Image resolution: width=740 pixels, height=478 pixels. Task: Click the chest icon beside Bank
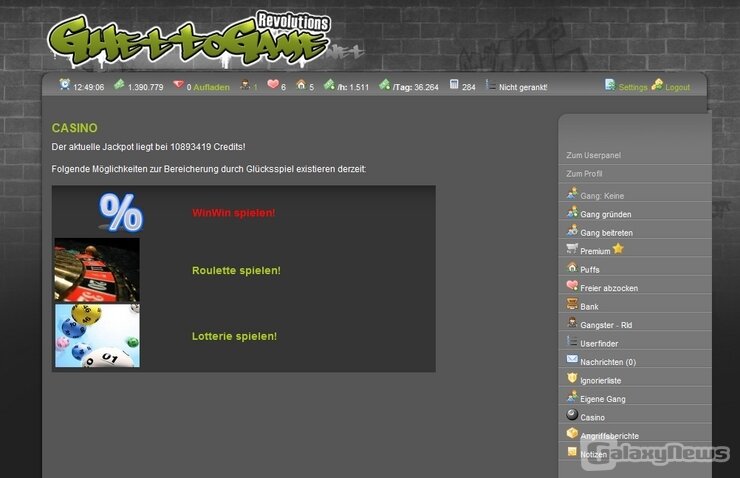click(572, 304)
